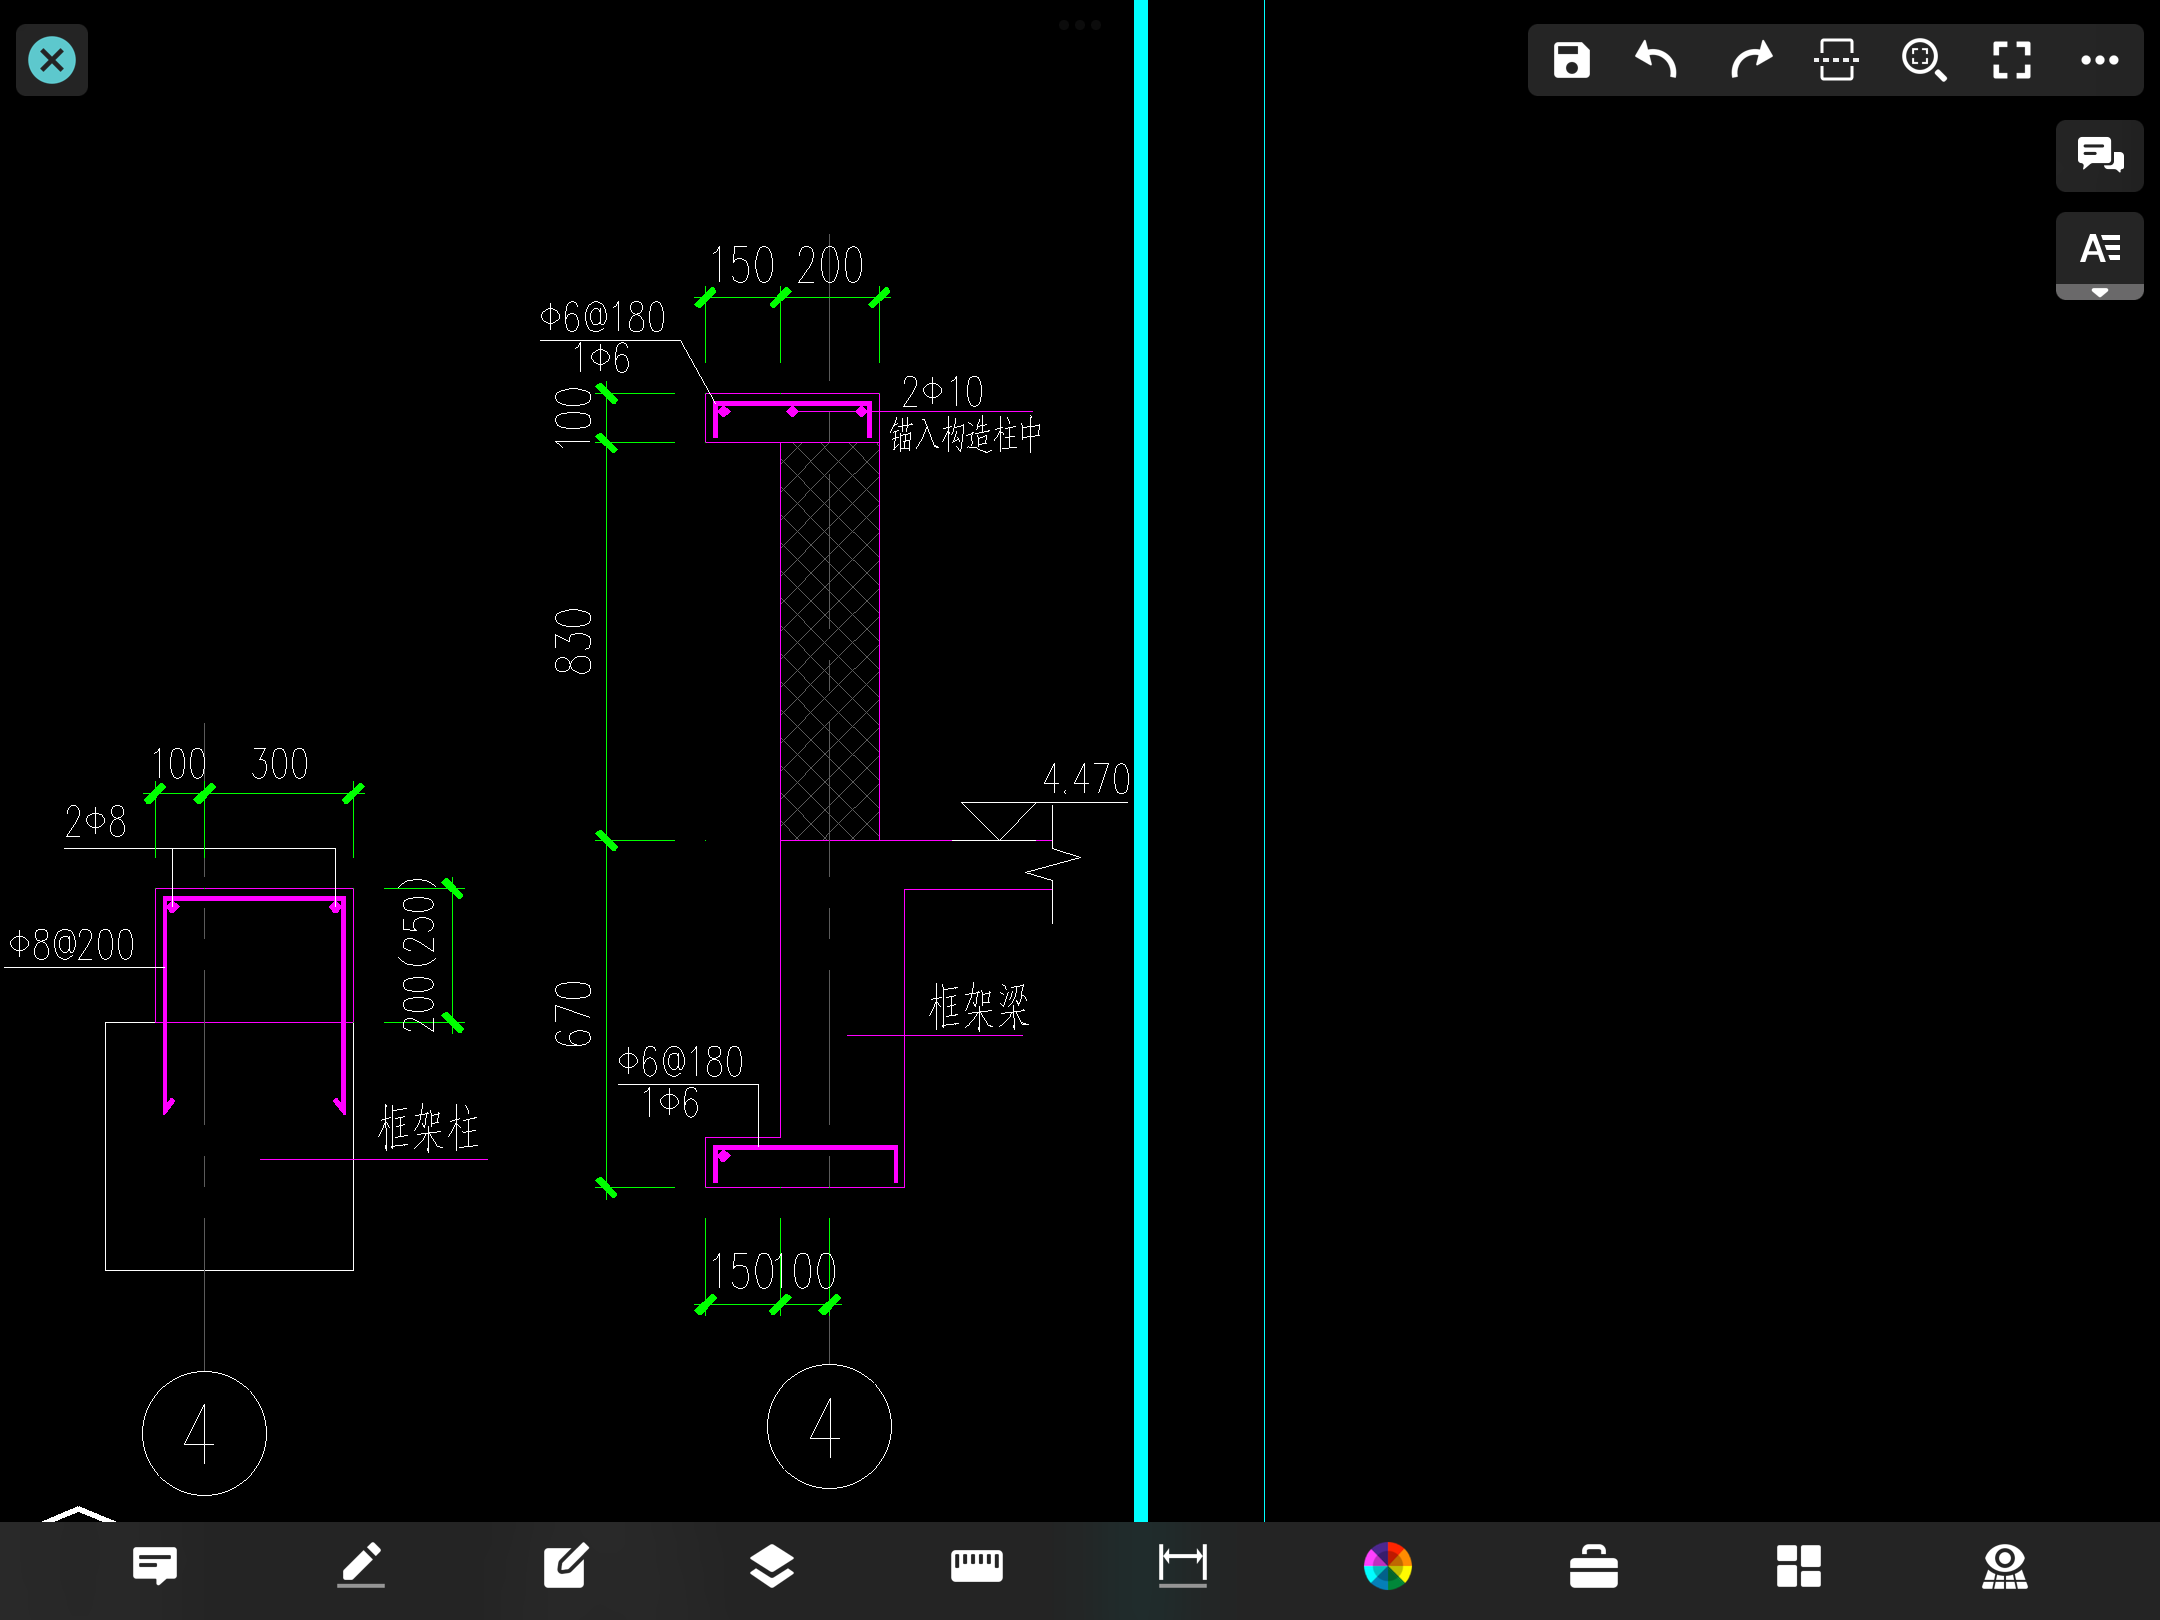Screen dimensions: 2160x1620
Task: Open the viewpoint navigation tool
Action: click(x=2005, y=1566)
